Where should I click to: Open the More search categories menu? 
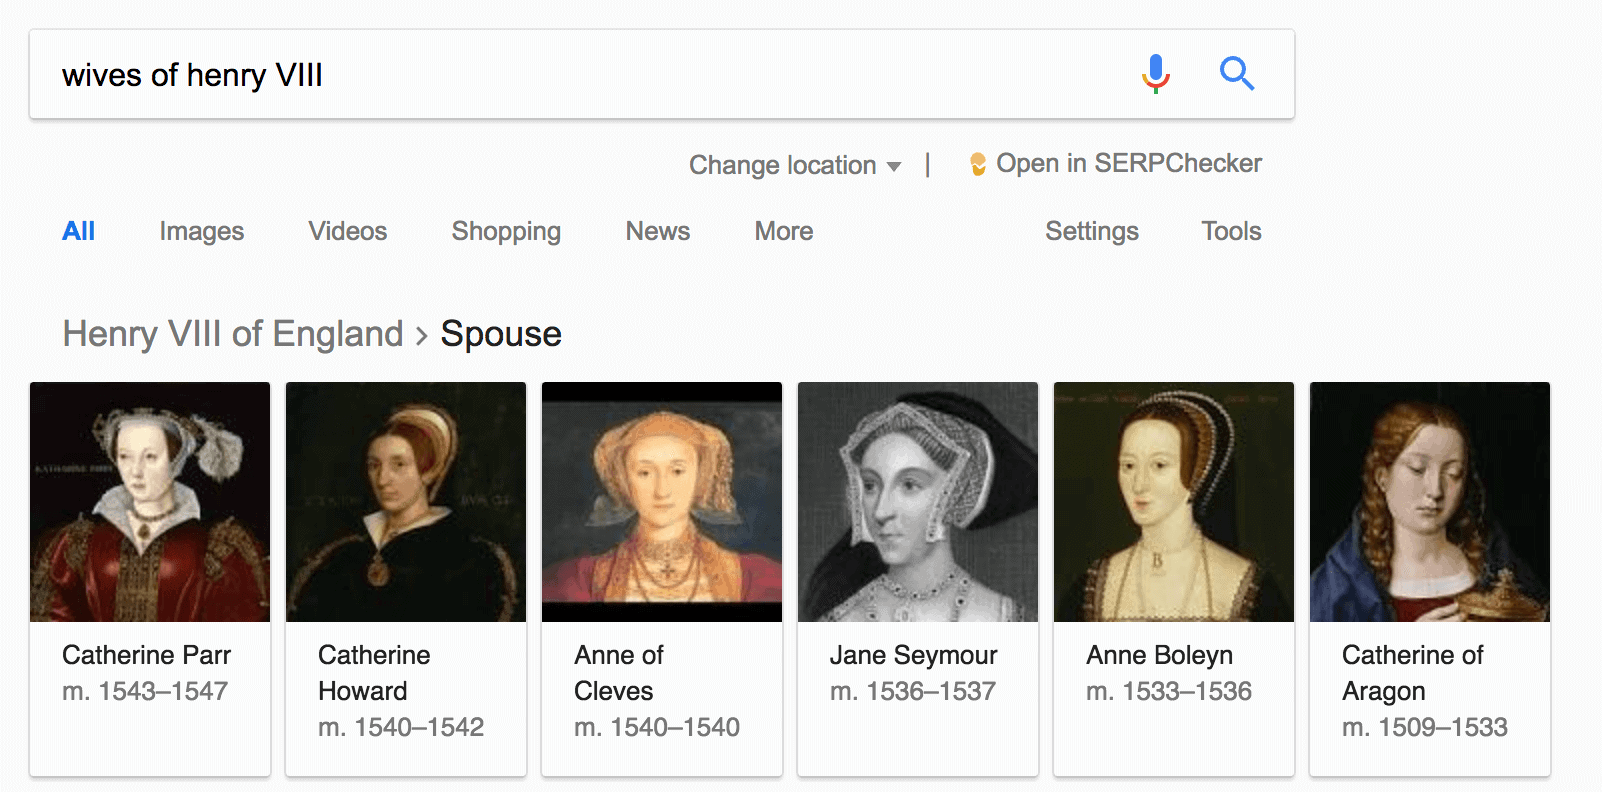tap(784, 231)
